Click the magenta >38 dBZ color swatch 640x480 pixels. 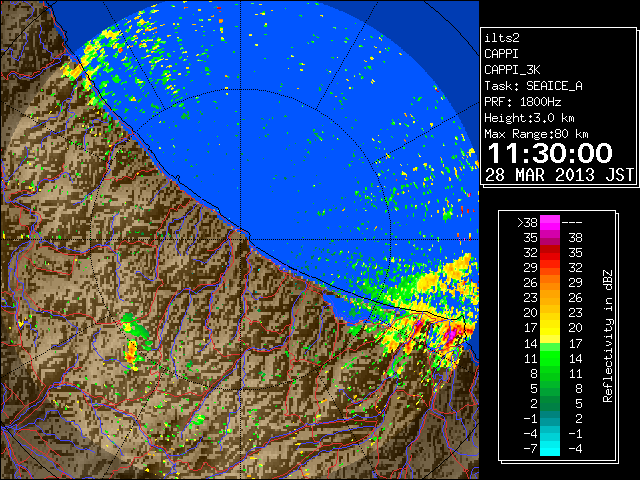click(550, 222)
